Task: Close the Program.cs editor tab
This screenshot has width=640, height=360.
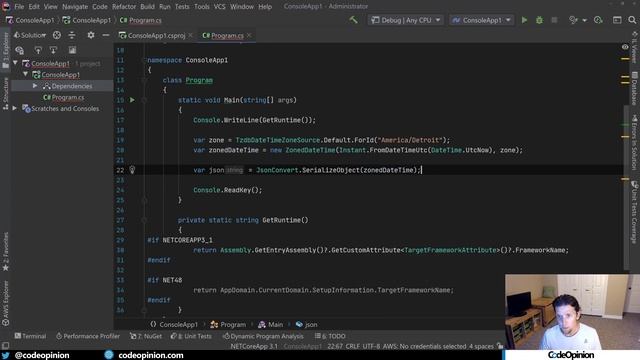Action: coord(249,36)
